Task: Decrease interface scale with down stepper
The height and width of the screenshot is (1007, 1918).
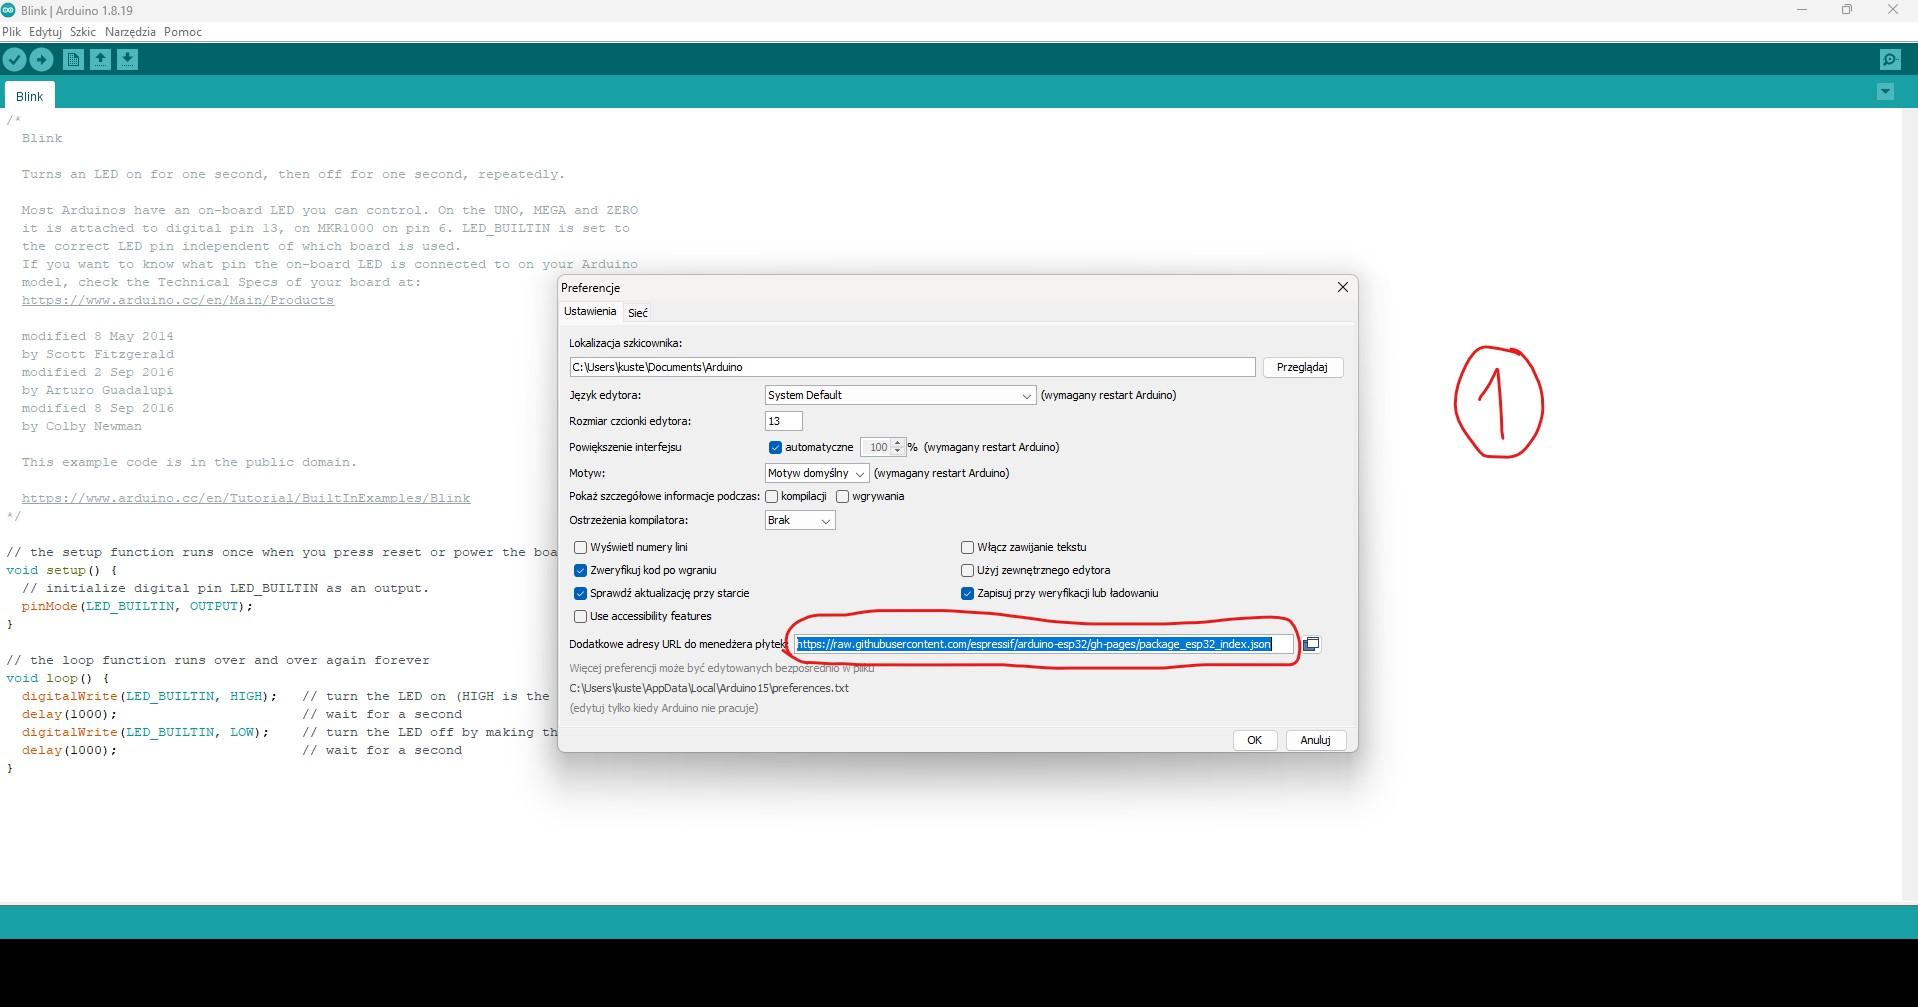Action: 897,451
